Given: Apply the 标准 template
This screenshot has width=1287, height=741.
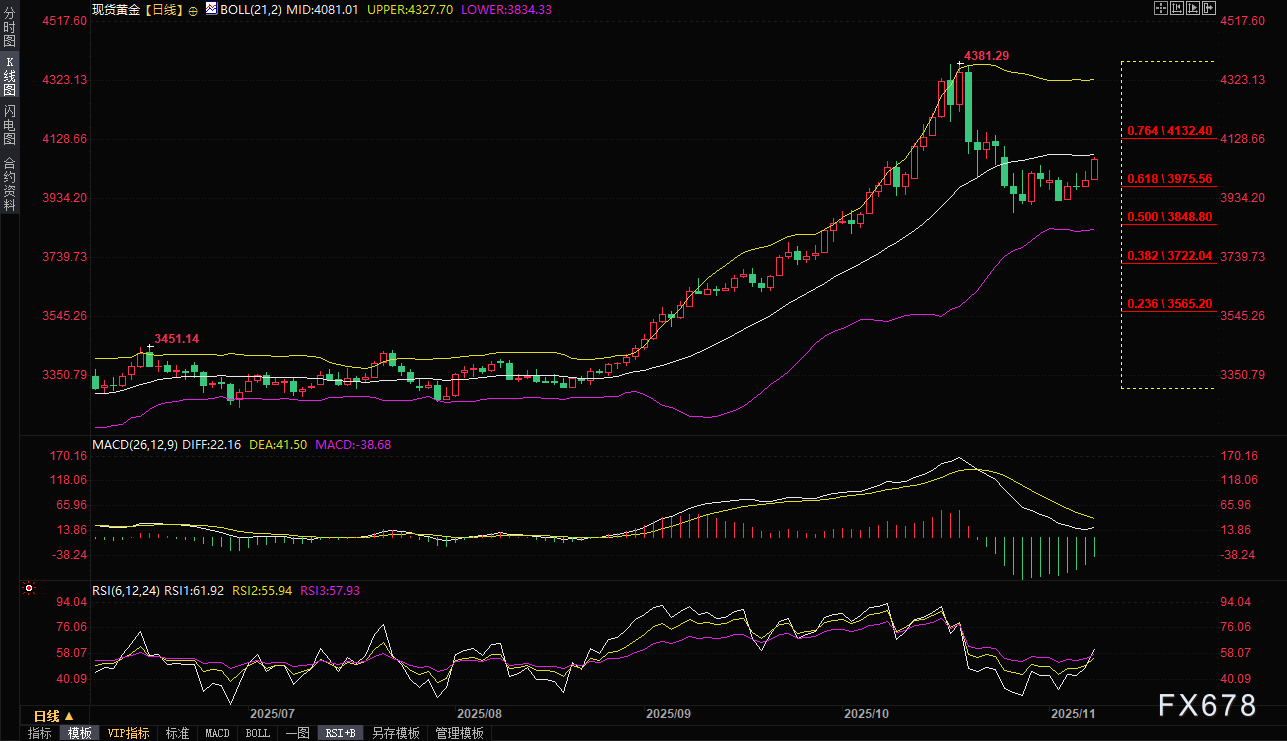Looking at the screenshot, I should (177, 733).
